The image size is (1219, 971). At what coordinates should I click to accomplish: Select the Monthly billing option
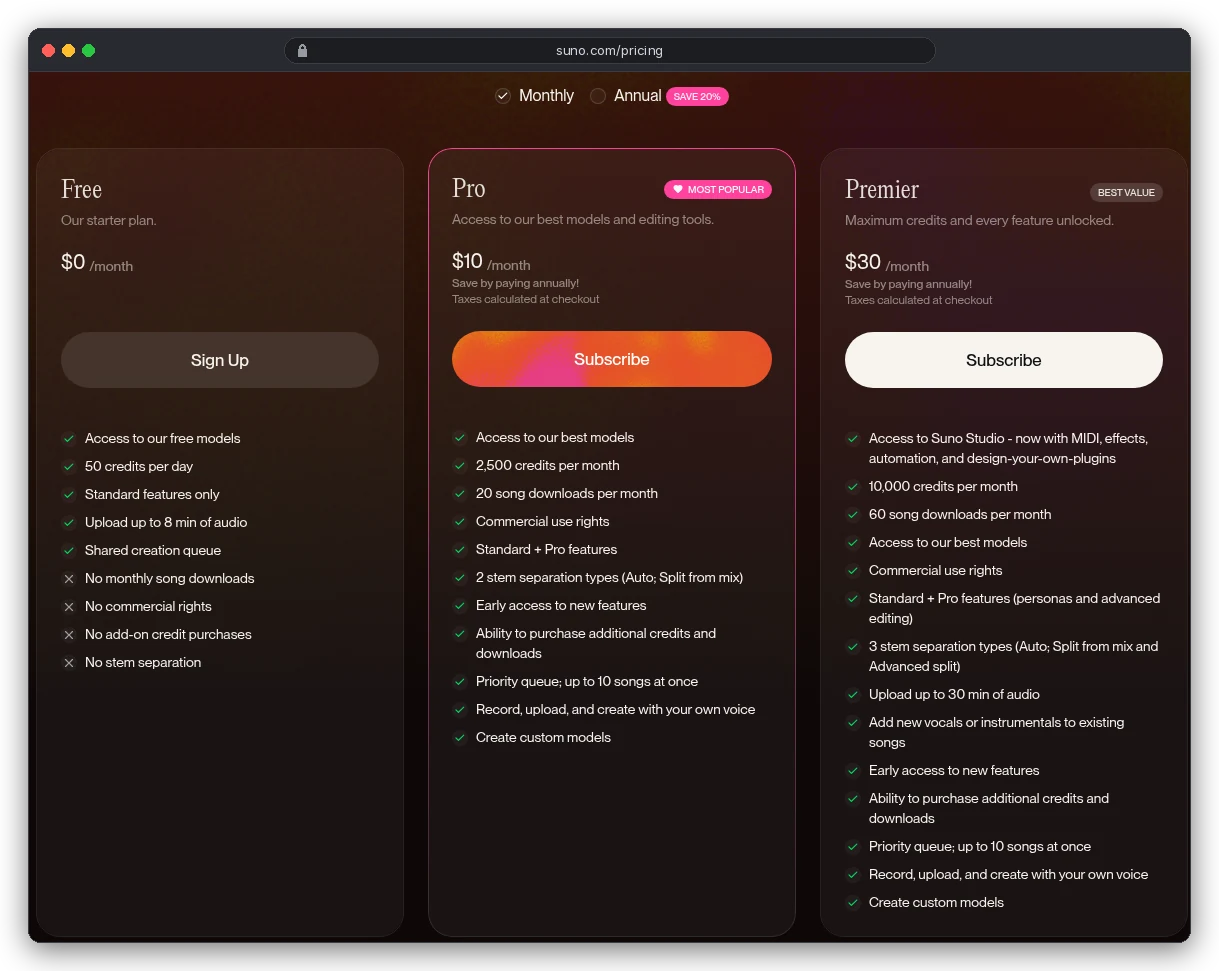tap(535, 96)
